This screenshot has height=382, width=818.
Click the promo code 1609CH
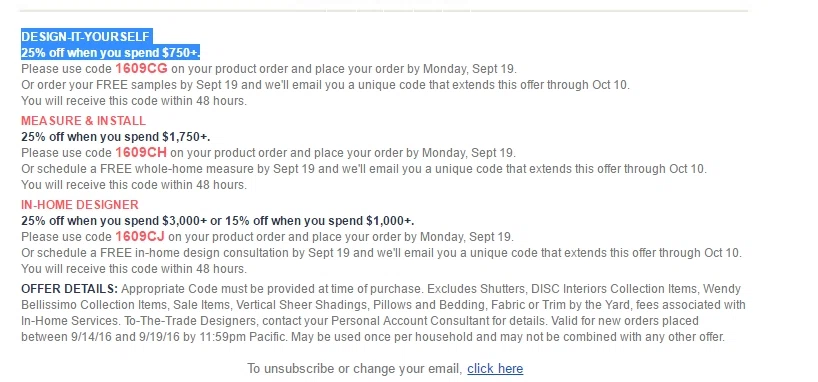[x=141, y=153]
